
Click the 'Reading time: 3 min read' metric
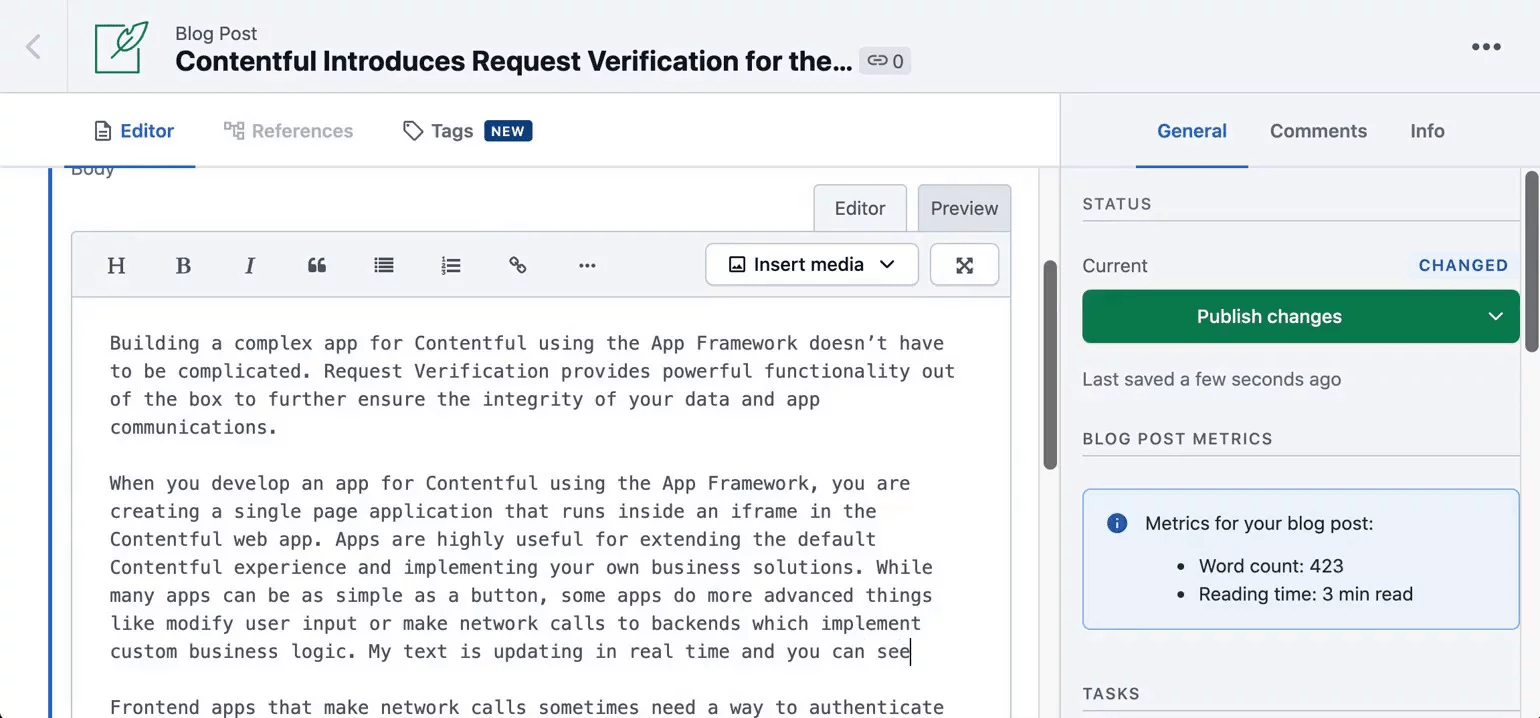1306,594
